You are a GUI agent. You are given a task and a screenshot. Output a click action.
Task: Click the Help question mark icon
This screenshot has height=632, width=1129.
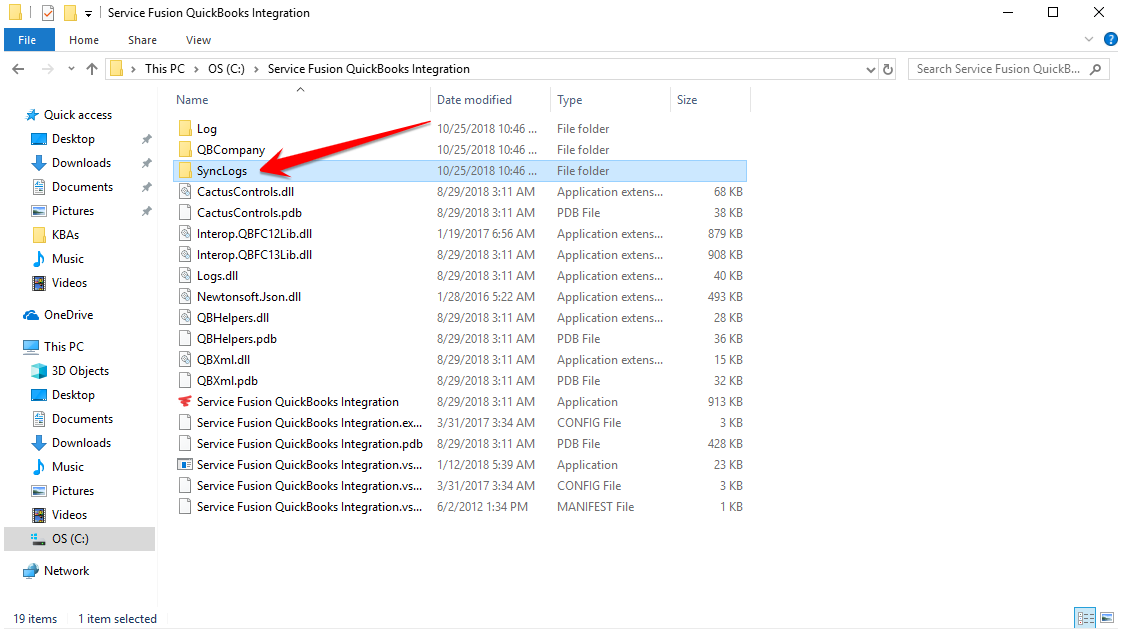(x=1110, y=40)
